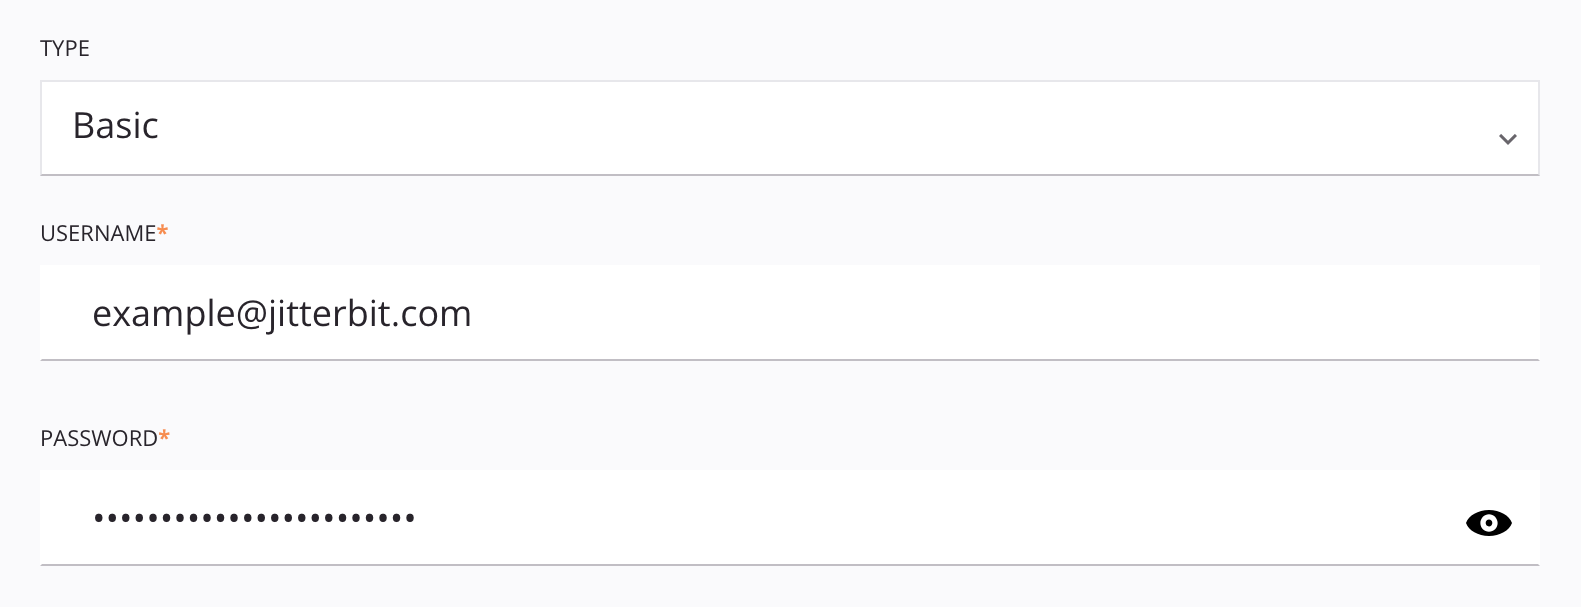
Task: Click empty middle area of Password field
Action: pos(930,517)
